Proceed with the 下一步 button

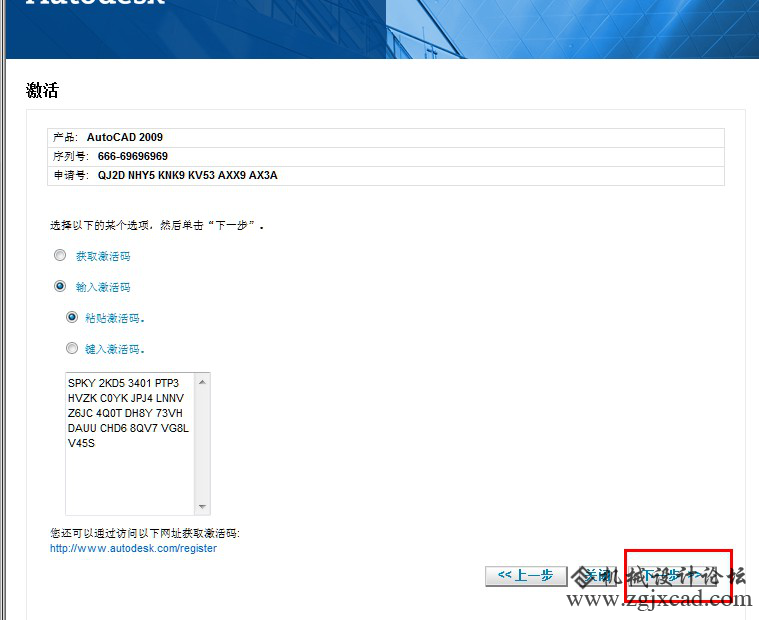click(673, 576)
